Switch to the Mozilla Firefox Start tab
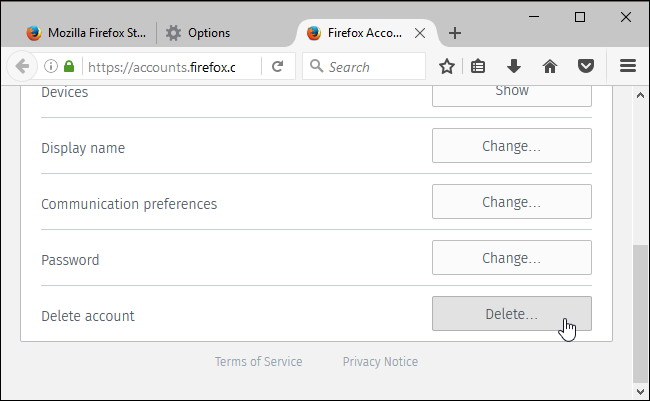Image resolution: width=650 pixels, height=401 pixels. click(85, 33)
